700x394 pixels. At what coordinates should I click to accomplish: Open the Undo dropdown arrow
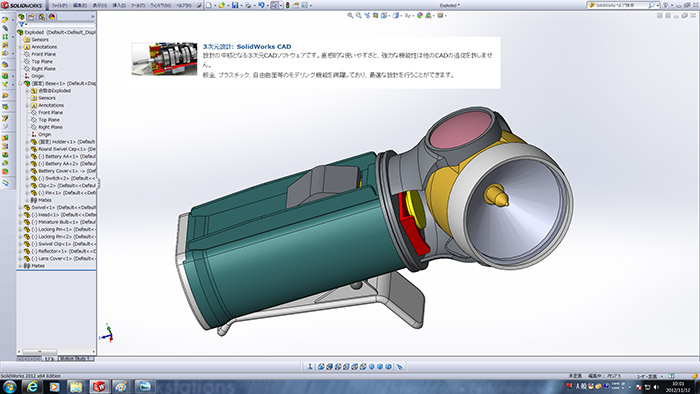tap(268, 5)
